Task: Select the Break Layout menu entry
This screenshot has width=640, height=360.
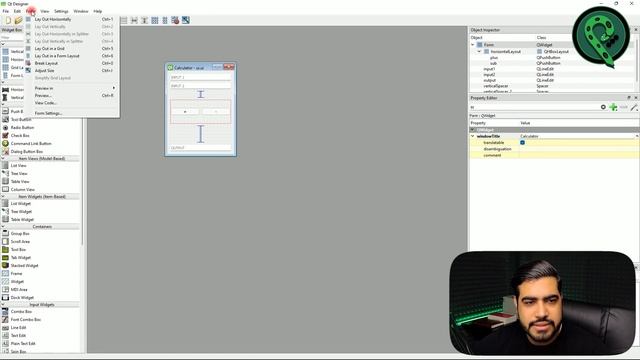Action: coord(72,63)
